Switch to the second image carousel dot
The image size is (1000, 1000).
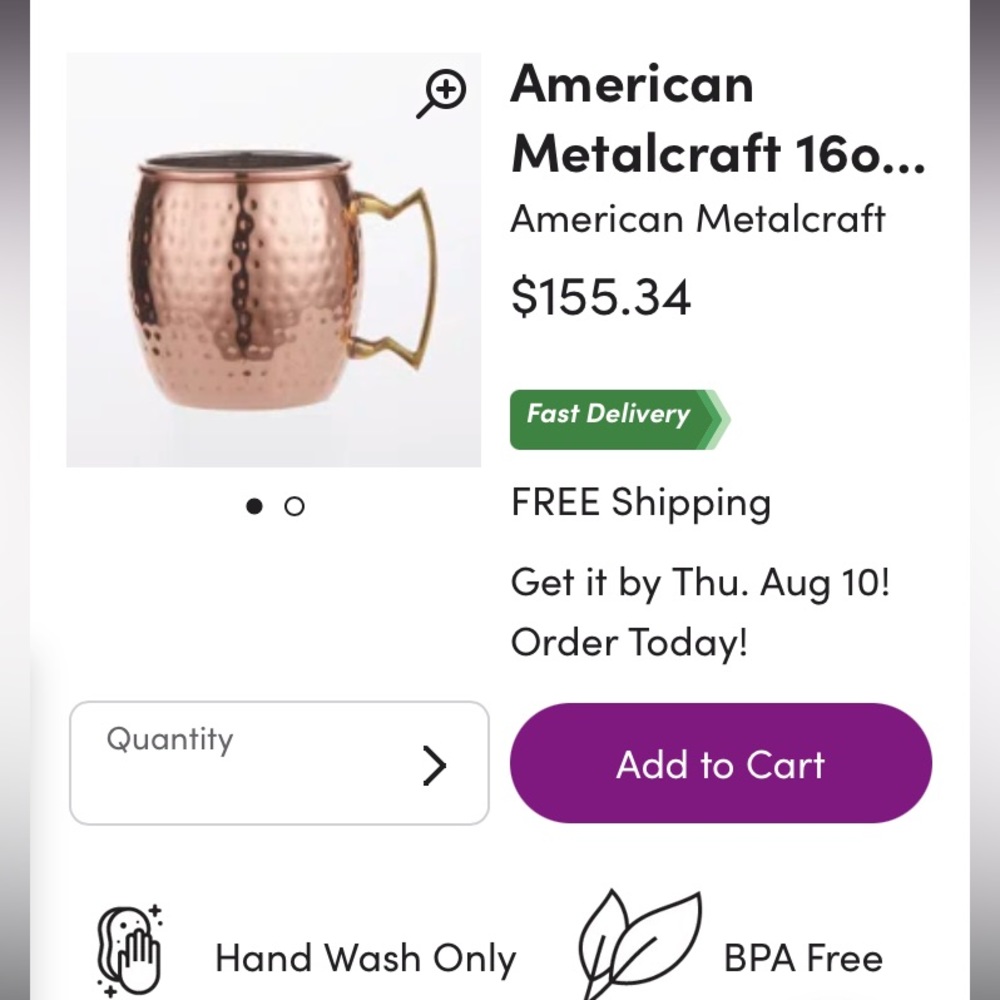point(294,507)
